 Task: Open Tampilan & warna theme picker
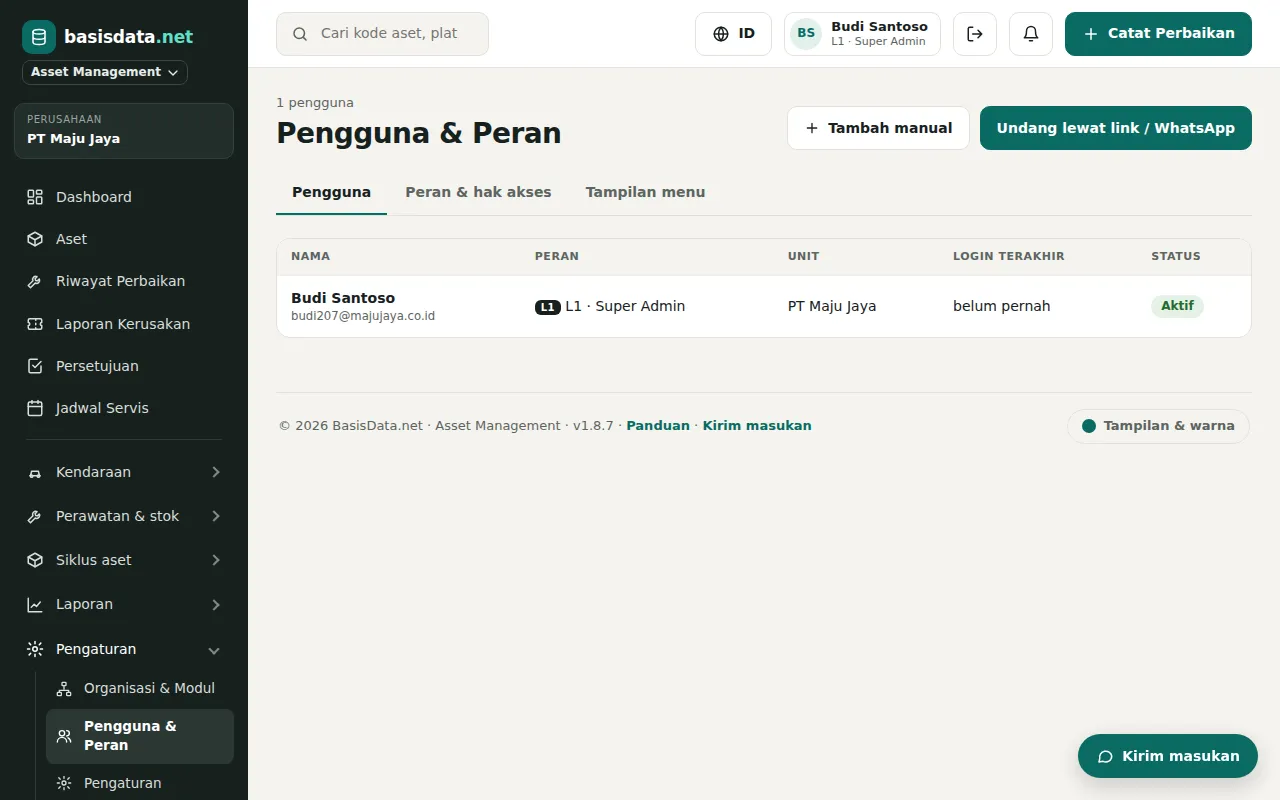(x=1158, y=426)
